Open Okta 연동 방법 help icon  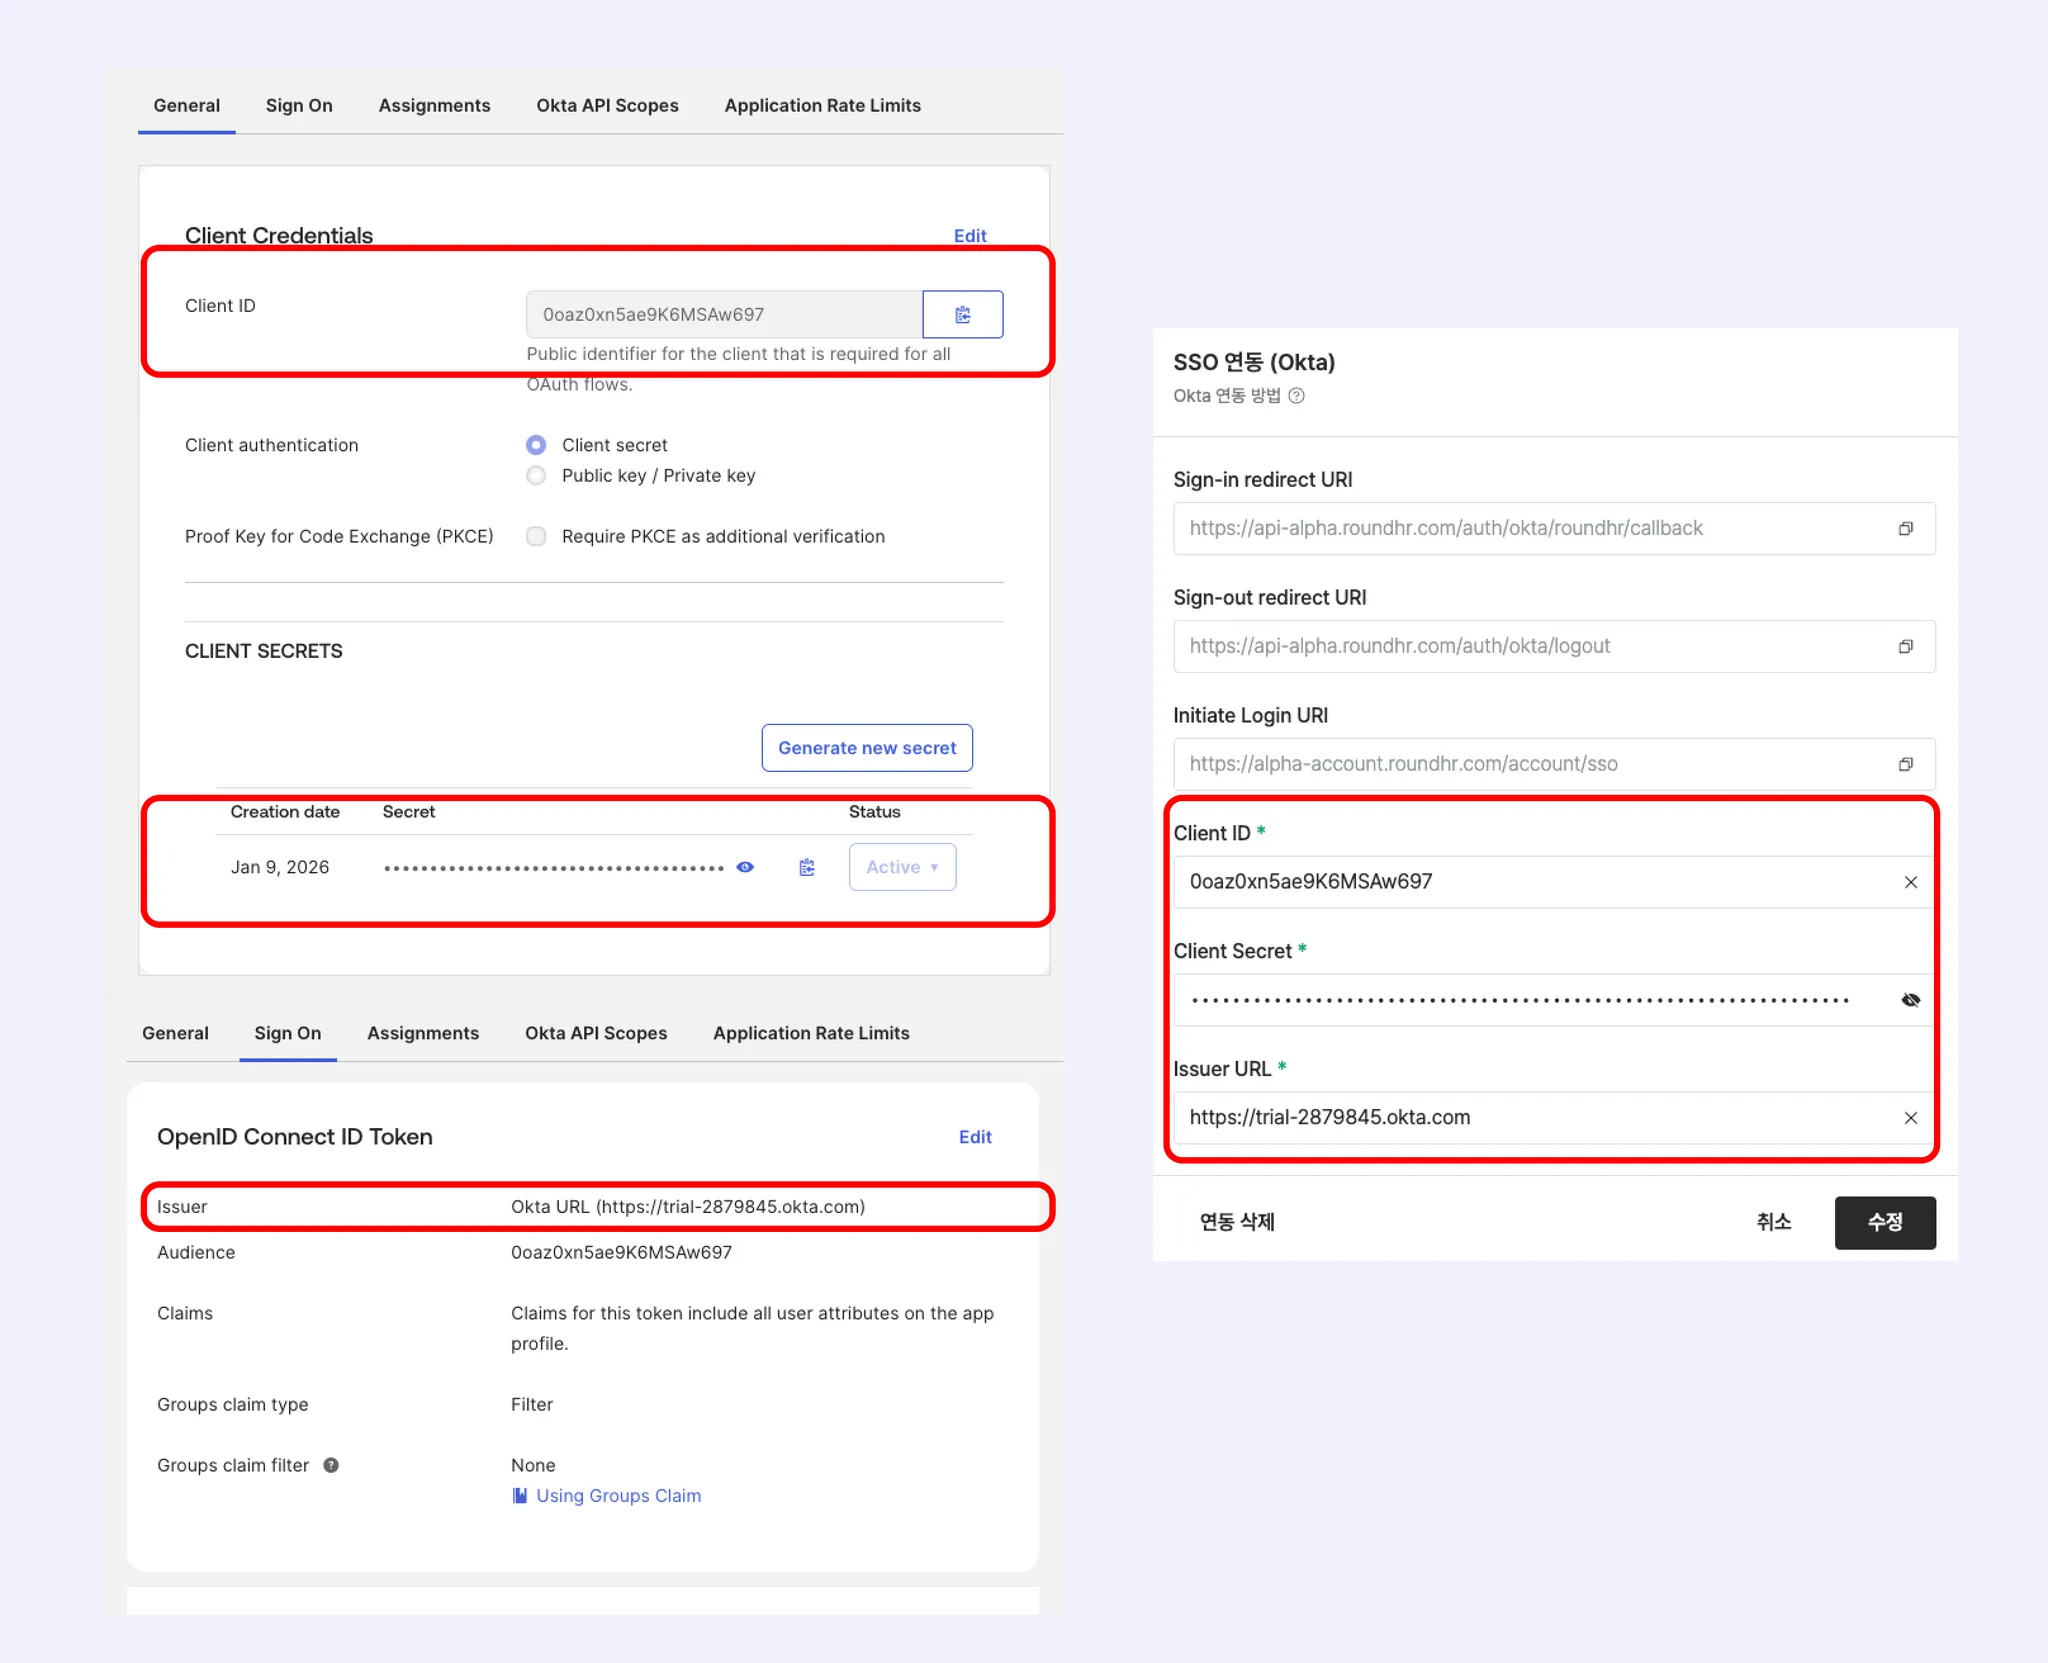click(x=1296, y=396)
